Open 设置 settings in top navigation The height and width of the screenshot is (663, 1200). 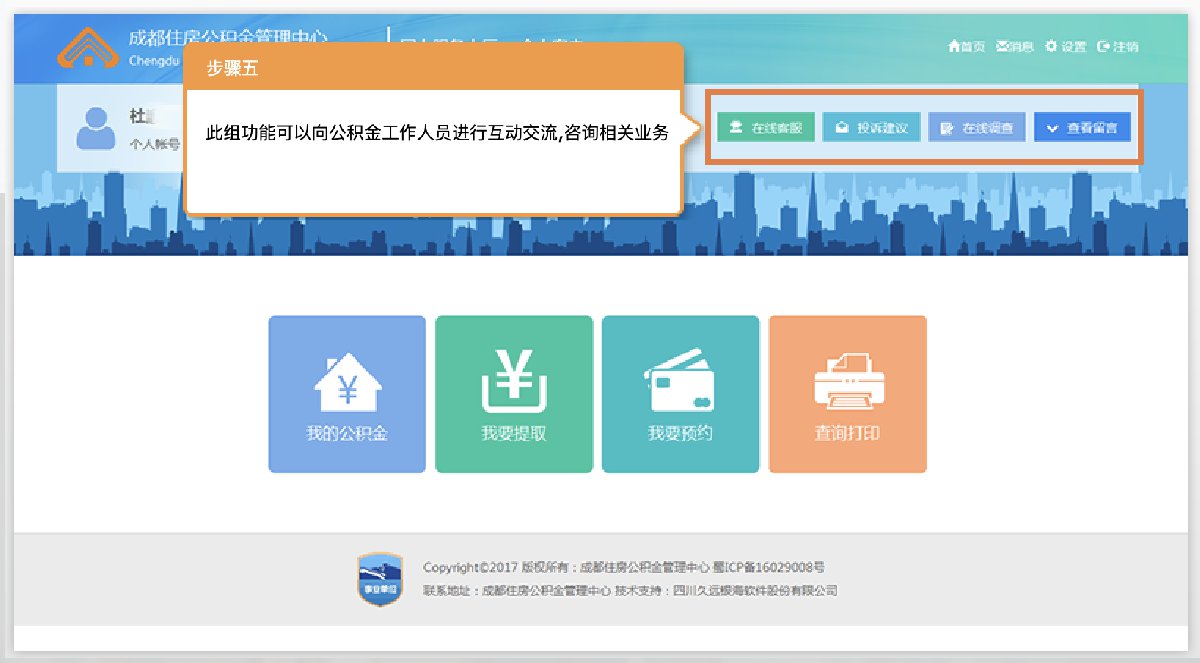[x=1066, y=47]
